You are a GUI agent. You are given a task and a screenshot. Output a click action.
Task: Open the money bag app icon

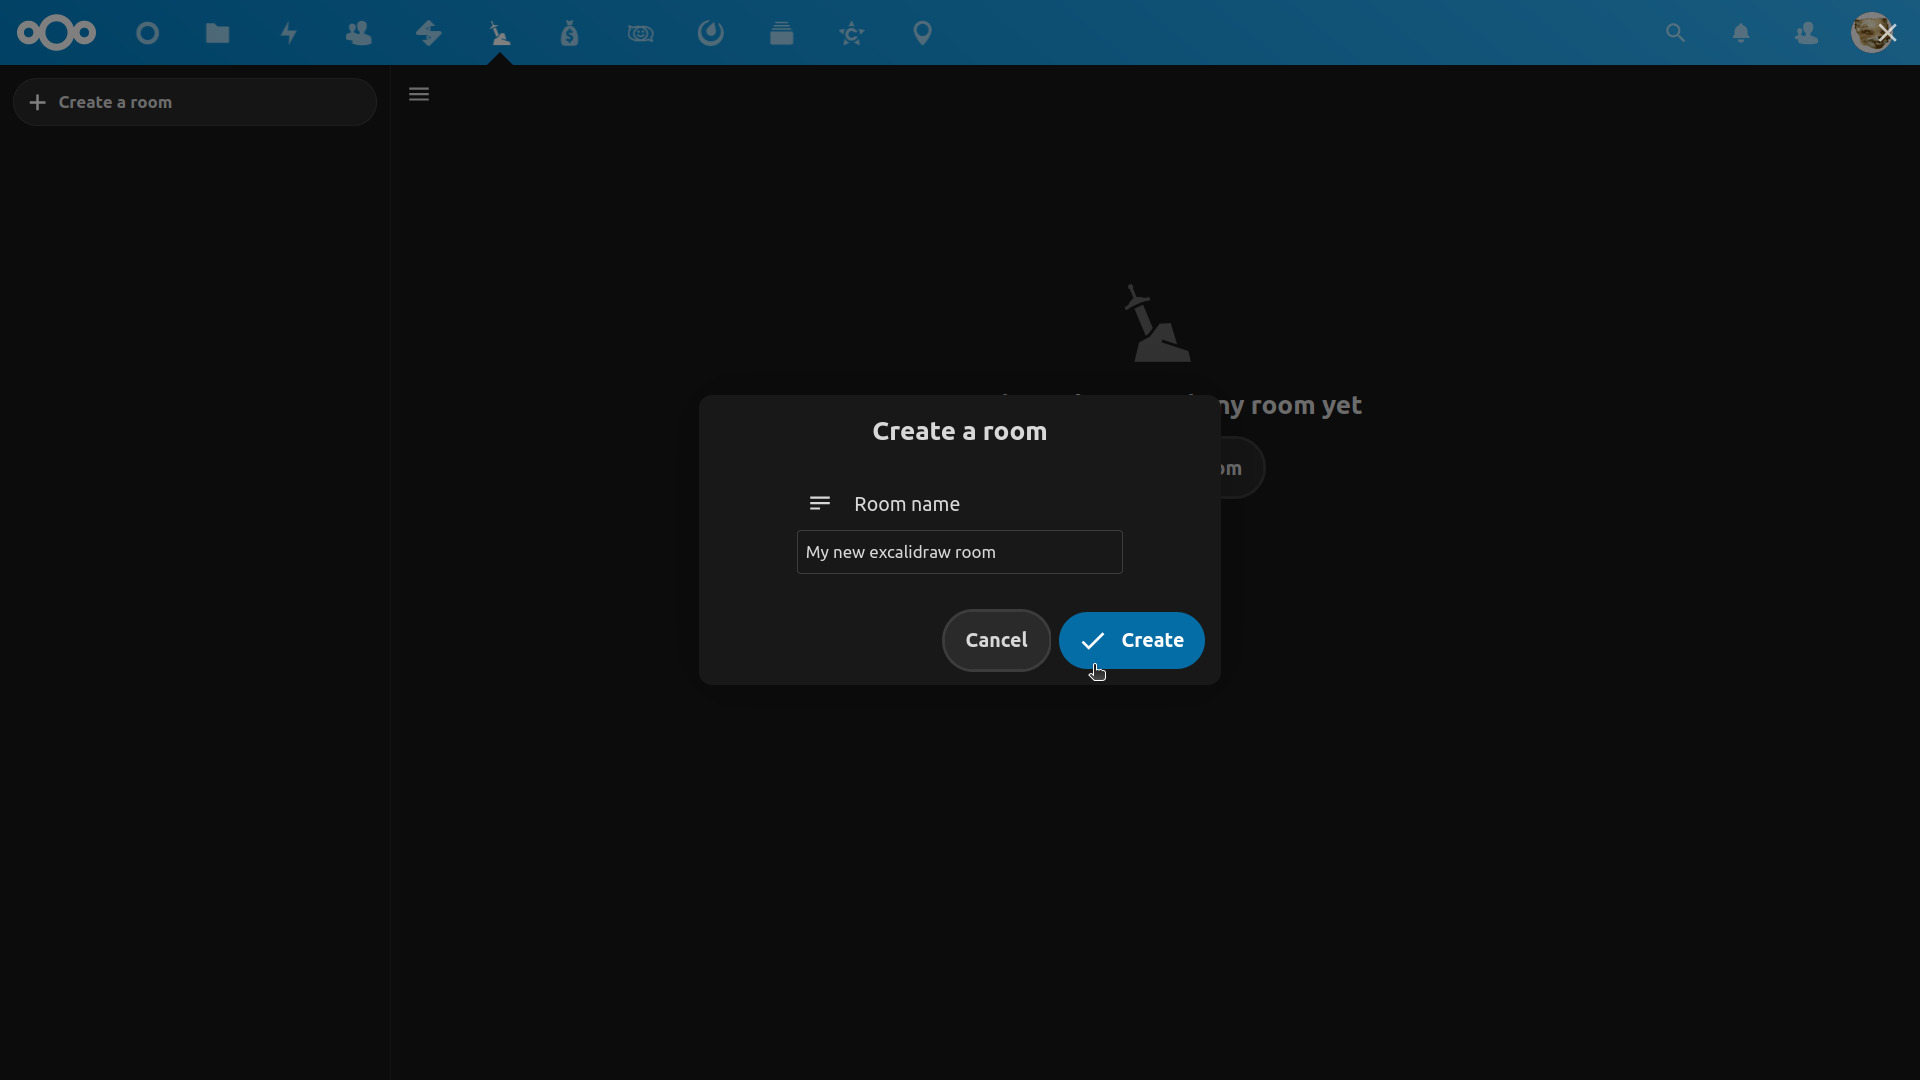[570, 33]
